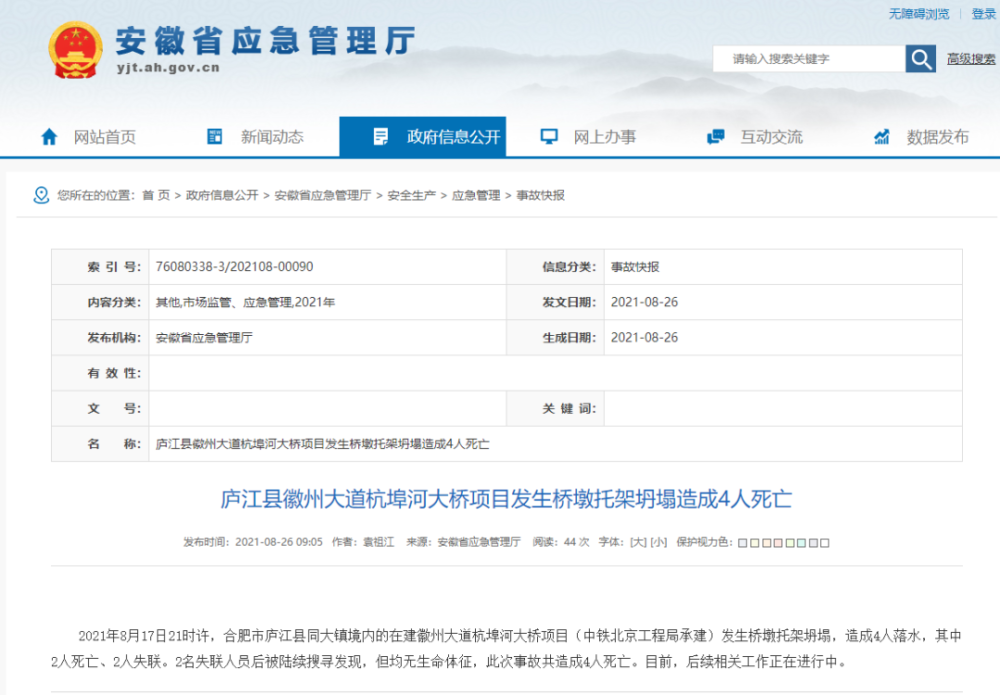1000x695 pixels.
Task: Click the national emblem logo
Action: tap(75, 50)
